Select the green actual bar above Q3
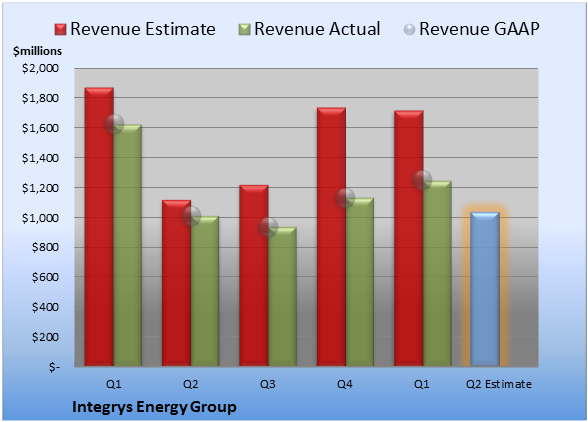 pyautogui.click(x=282, y=297)
